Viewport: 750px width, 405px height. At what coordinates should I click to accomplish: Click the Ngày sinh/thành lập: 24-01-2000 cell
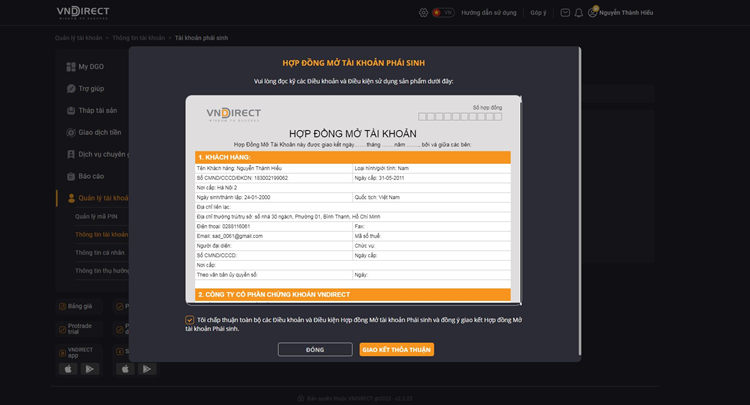[274, 197]
